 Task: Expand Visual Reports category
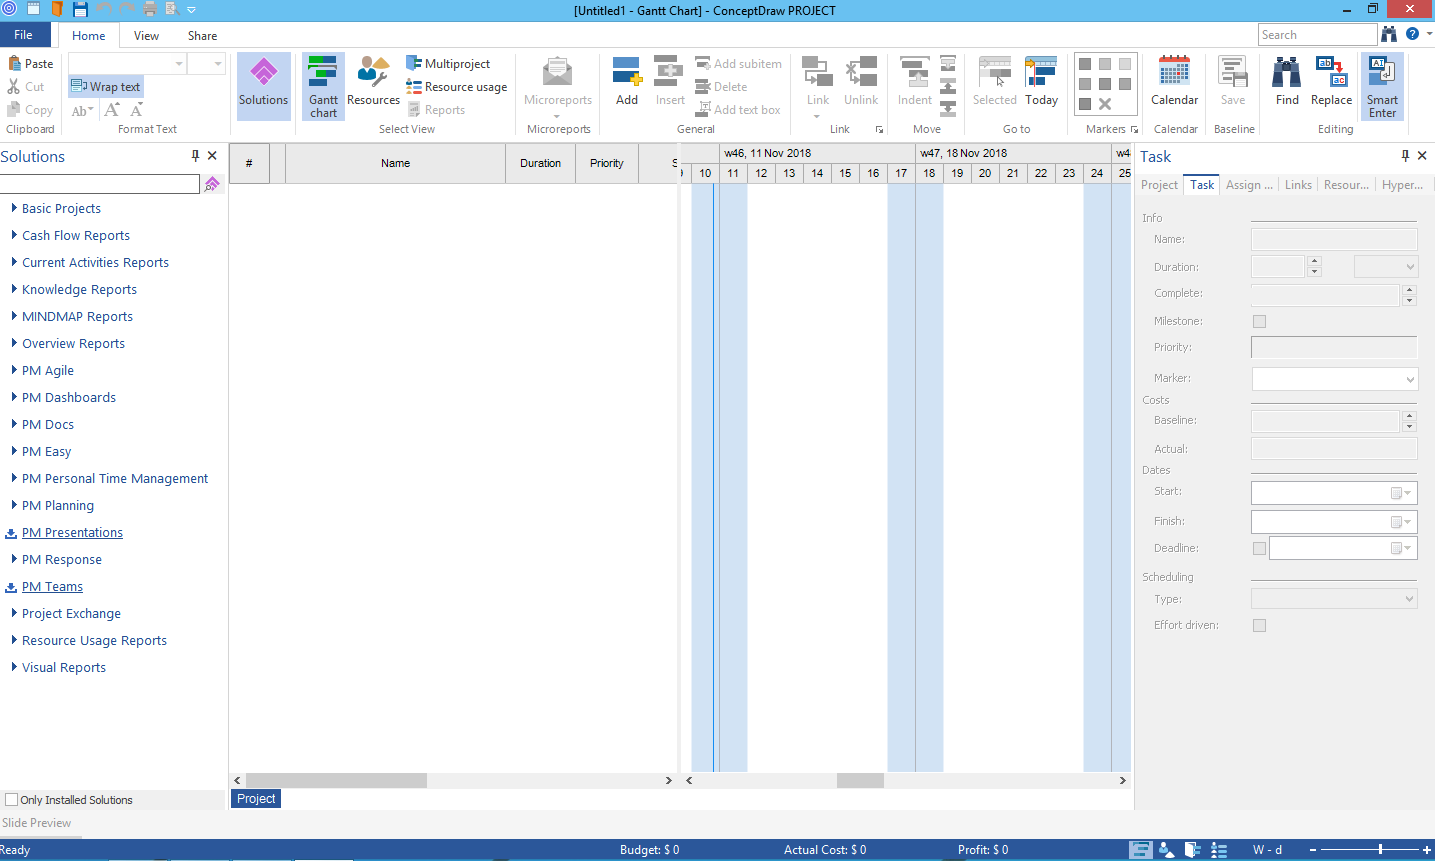pos(14,667)
